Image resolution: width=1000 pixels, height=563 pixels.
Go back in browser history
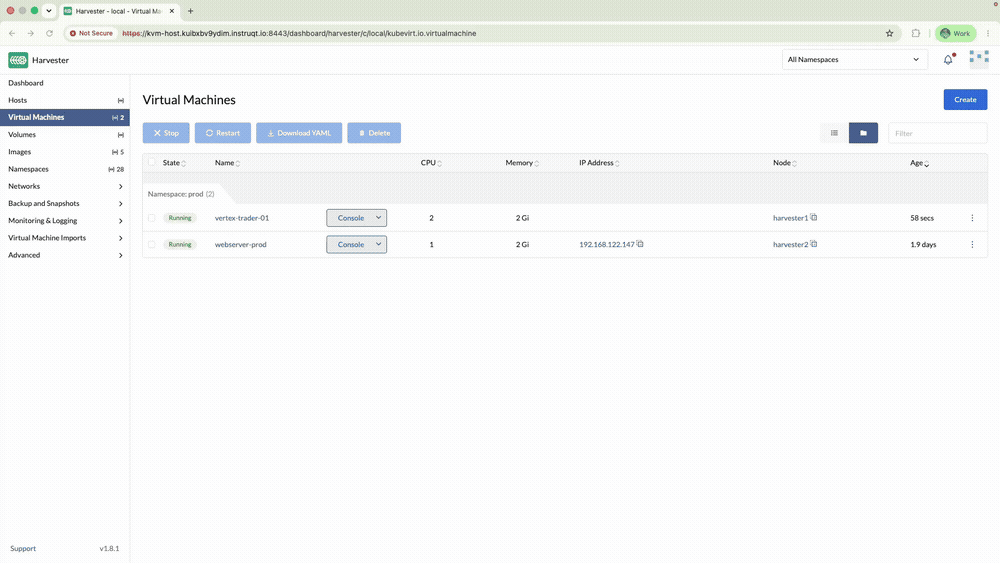coord(12,33)
